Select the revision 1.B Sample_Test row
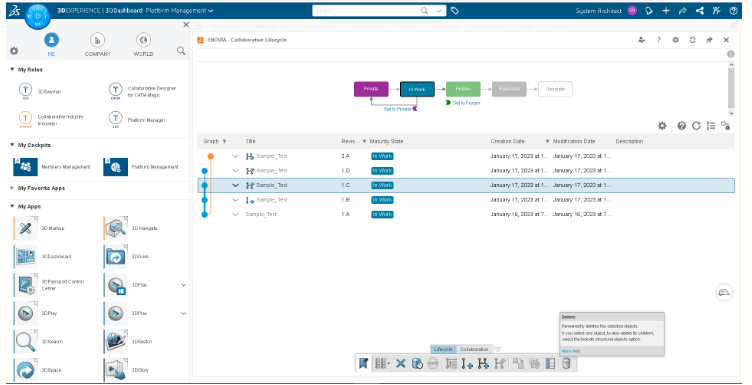Screen dimensions: 752x385 click(x=466, y=200)
